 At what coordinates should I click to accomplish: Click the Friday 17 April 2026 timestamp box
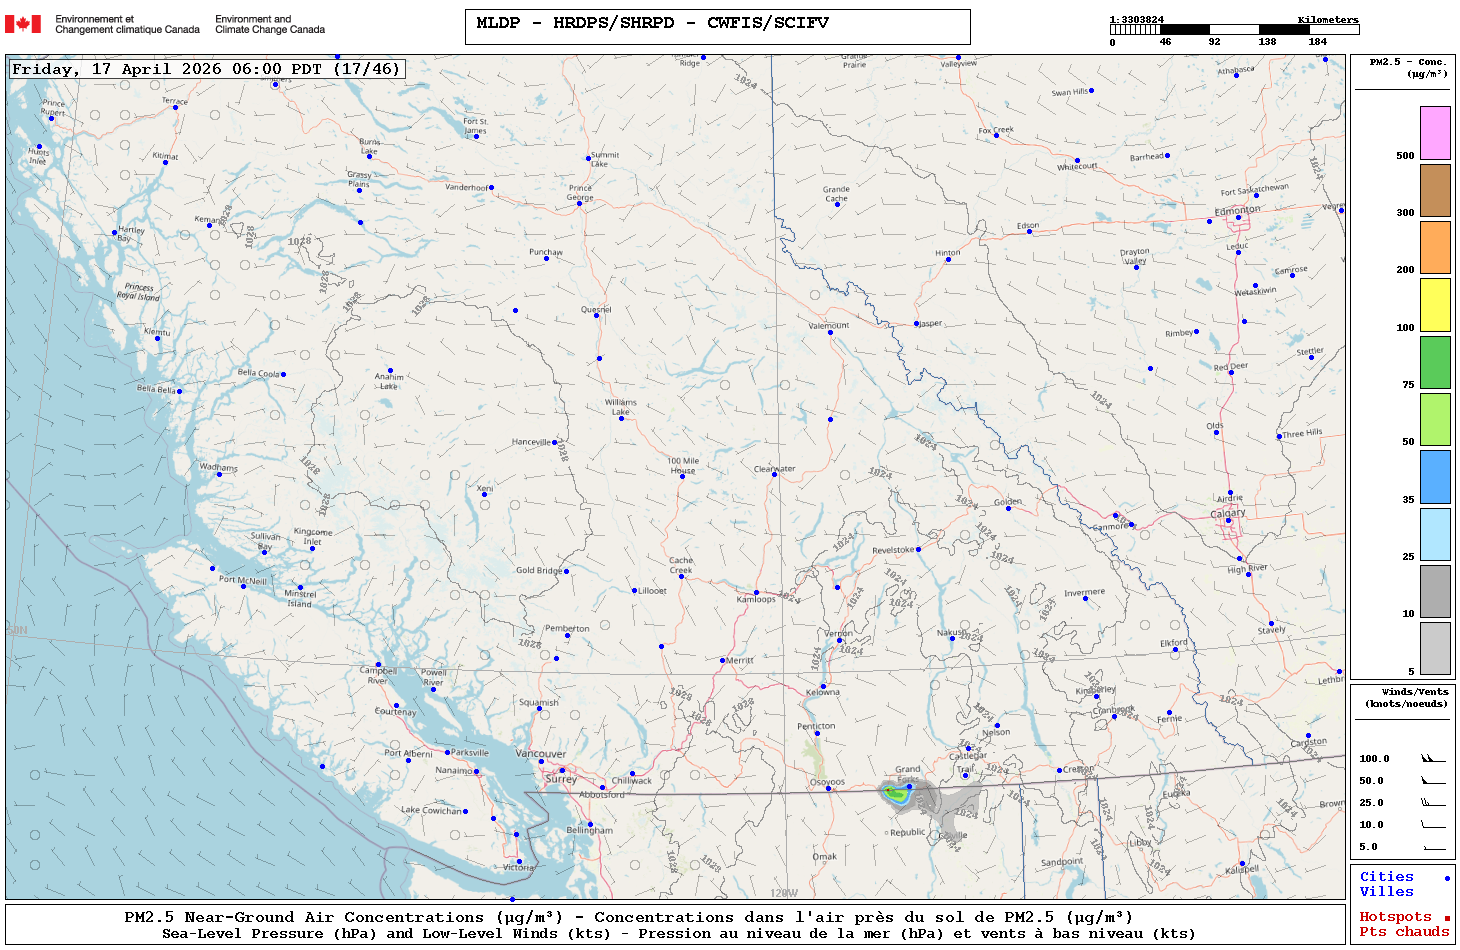point(207,69)
